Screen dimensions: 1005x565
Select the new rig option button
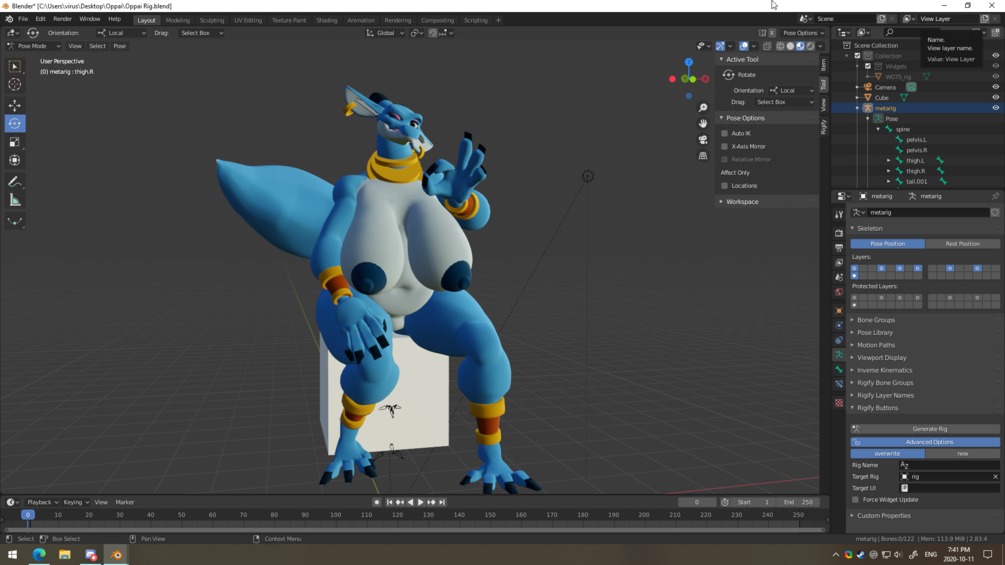pyautogui.click(x=962, y=454)
